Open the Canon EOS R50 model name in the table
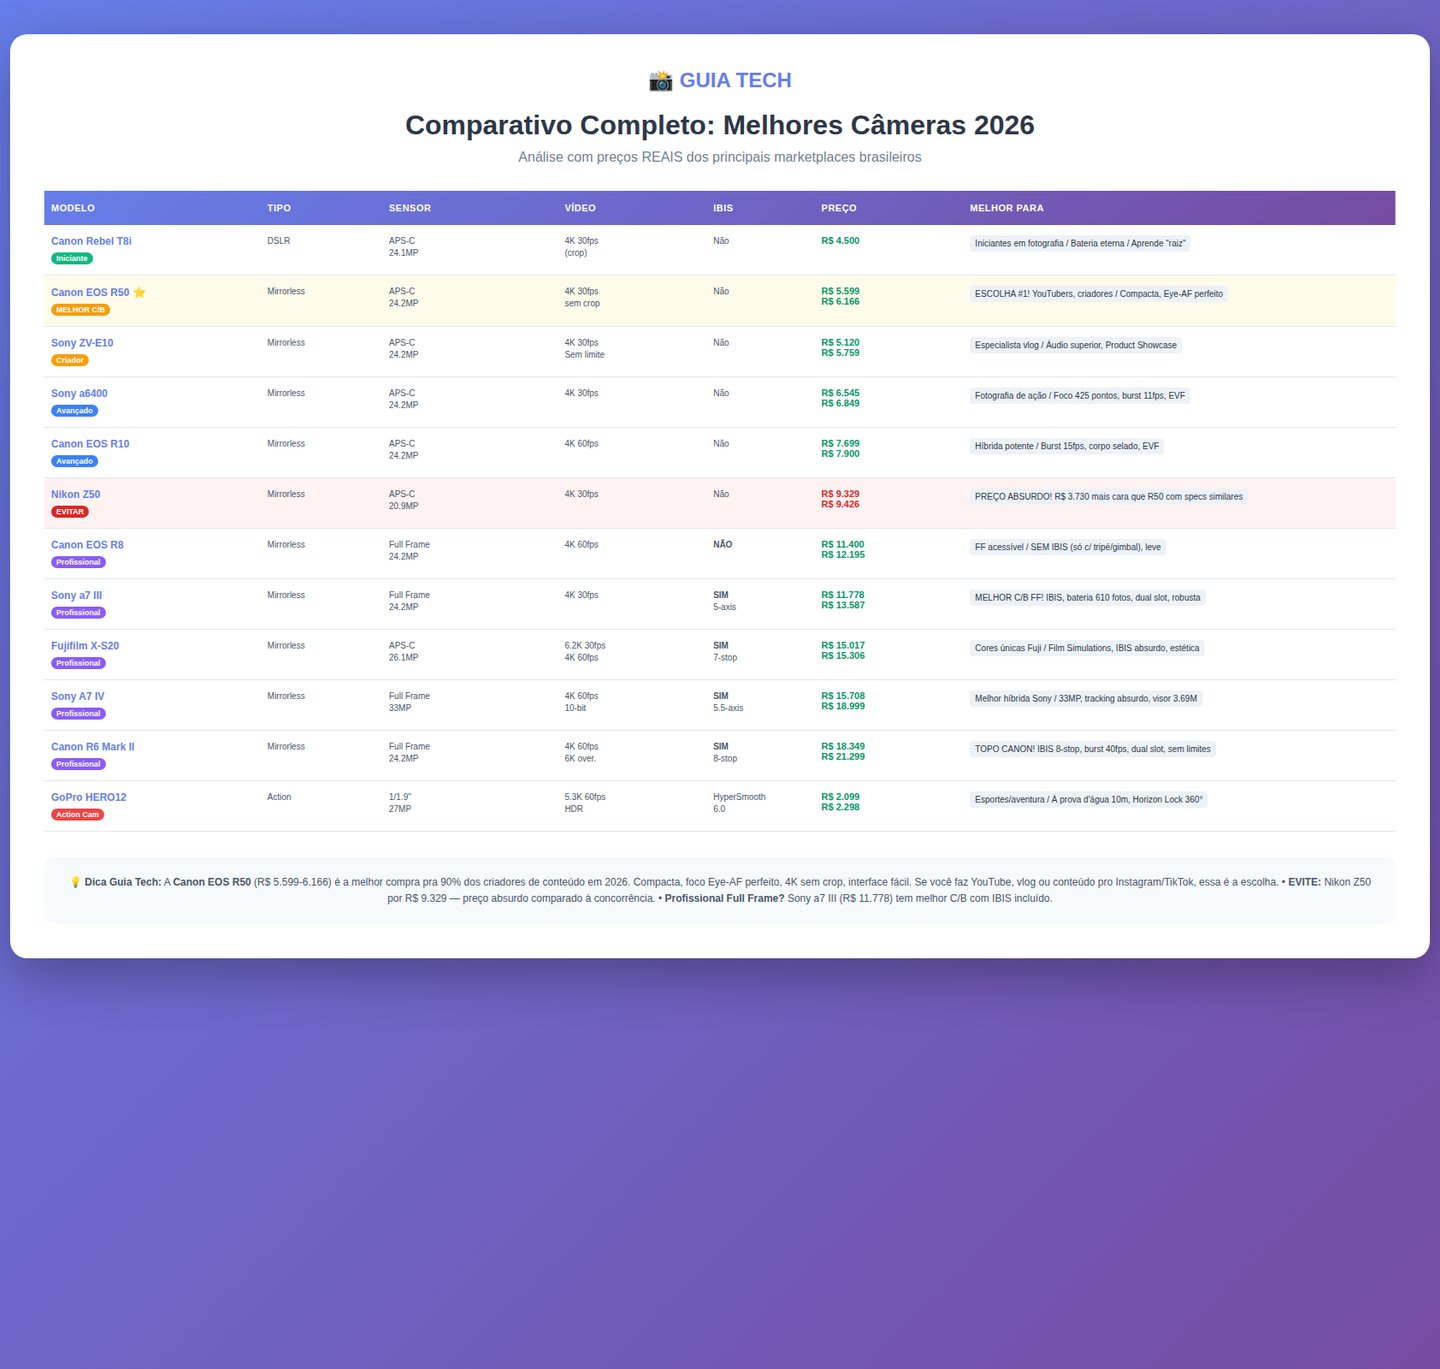 [90, 292]
